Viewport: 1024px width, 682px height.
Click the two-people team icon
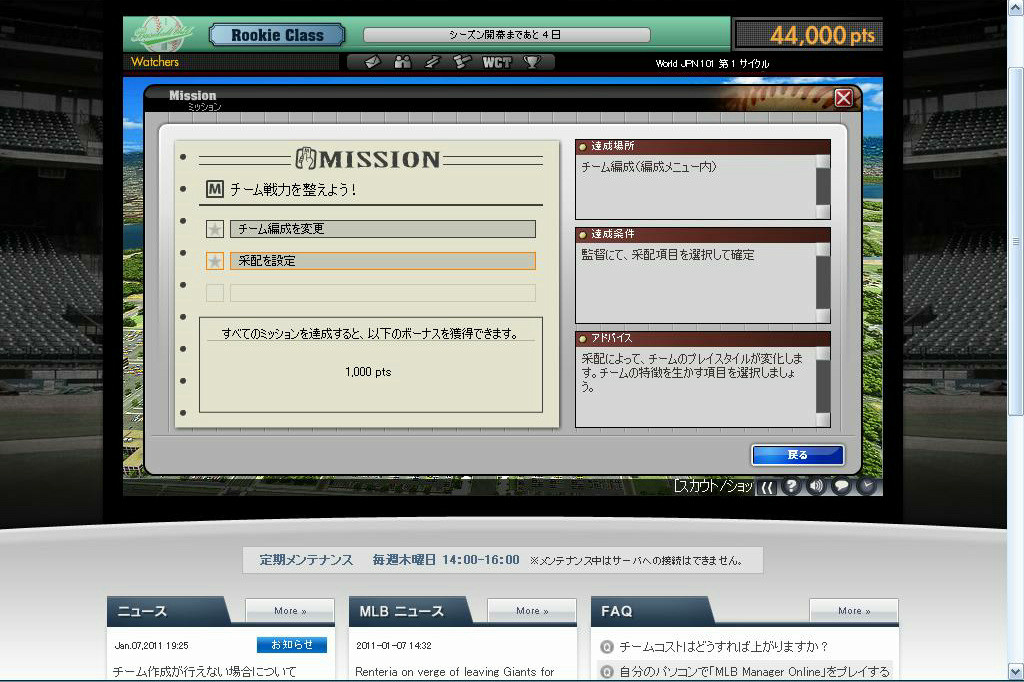(x=403, y=62)
